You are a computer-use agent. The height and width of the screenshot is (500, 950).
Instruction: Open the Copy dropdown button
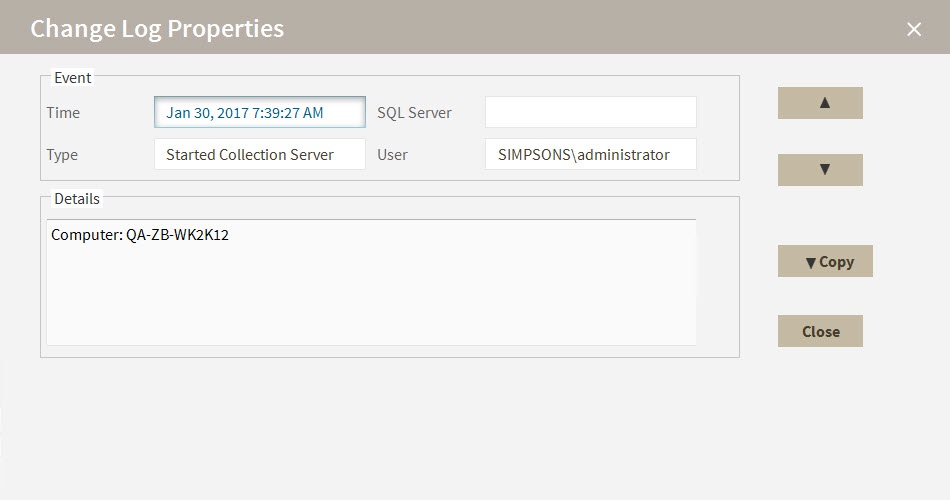825,262
